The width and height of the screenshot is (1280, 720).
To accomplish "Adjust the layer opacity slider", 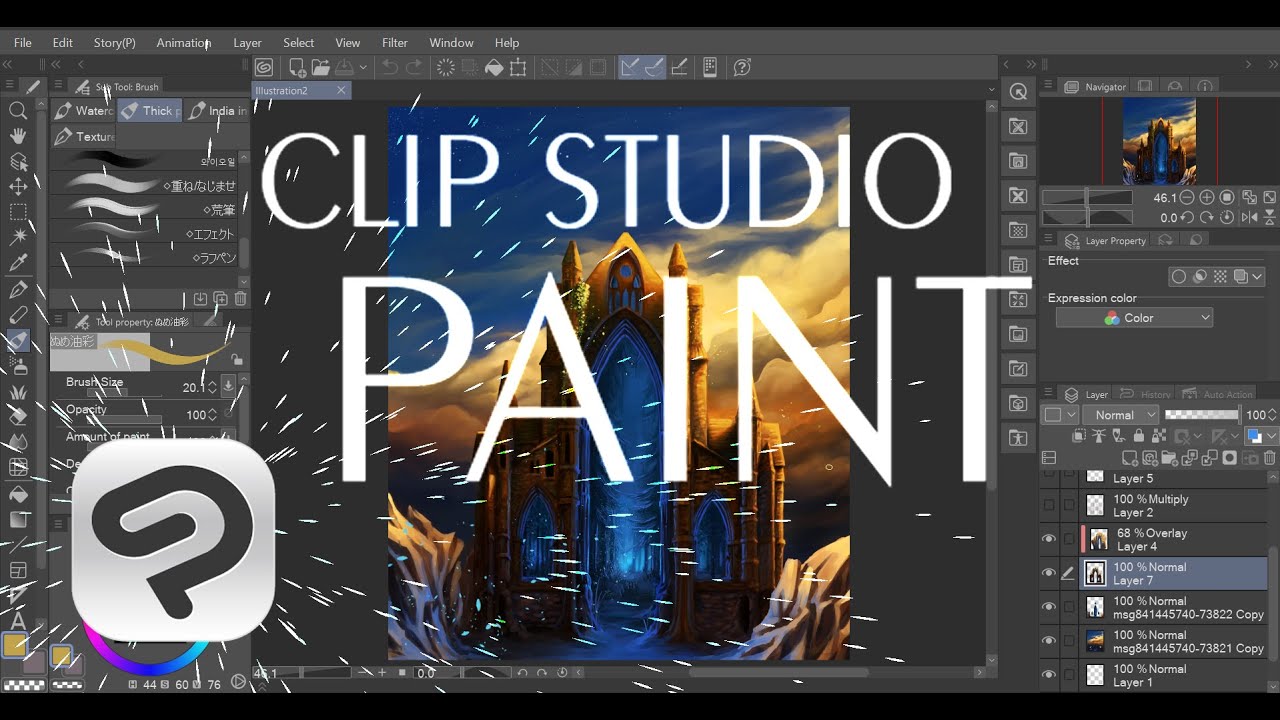I will pyautogui.click(x=1202, y=414).
